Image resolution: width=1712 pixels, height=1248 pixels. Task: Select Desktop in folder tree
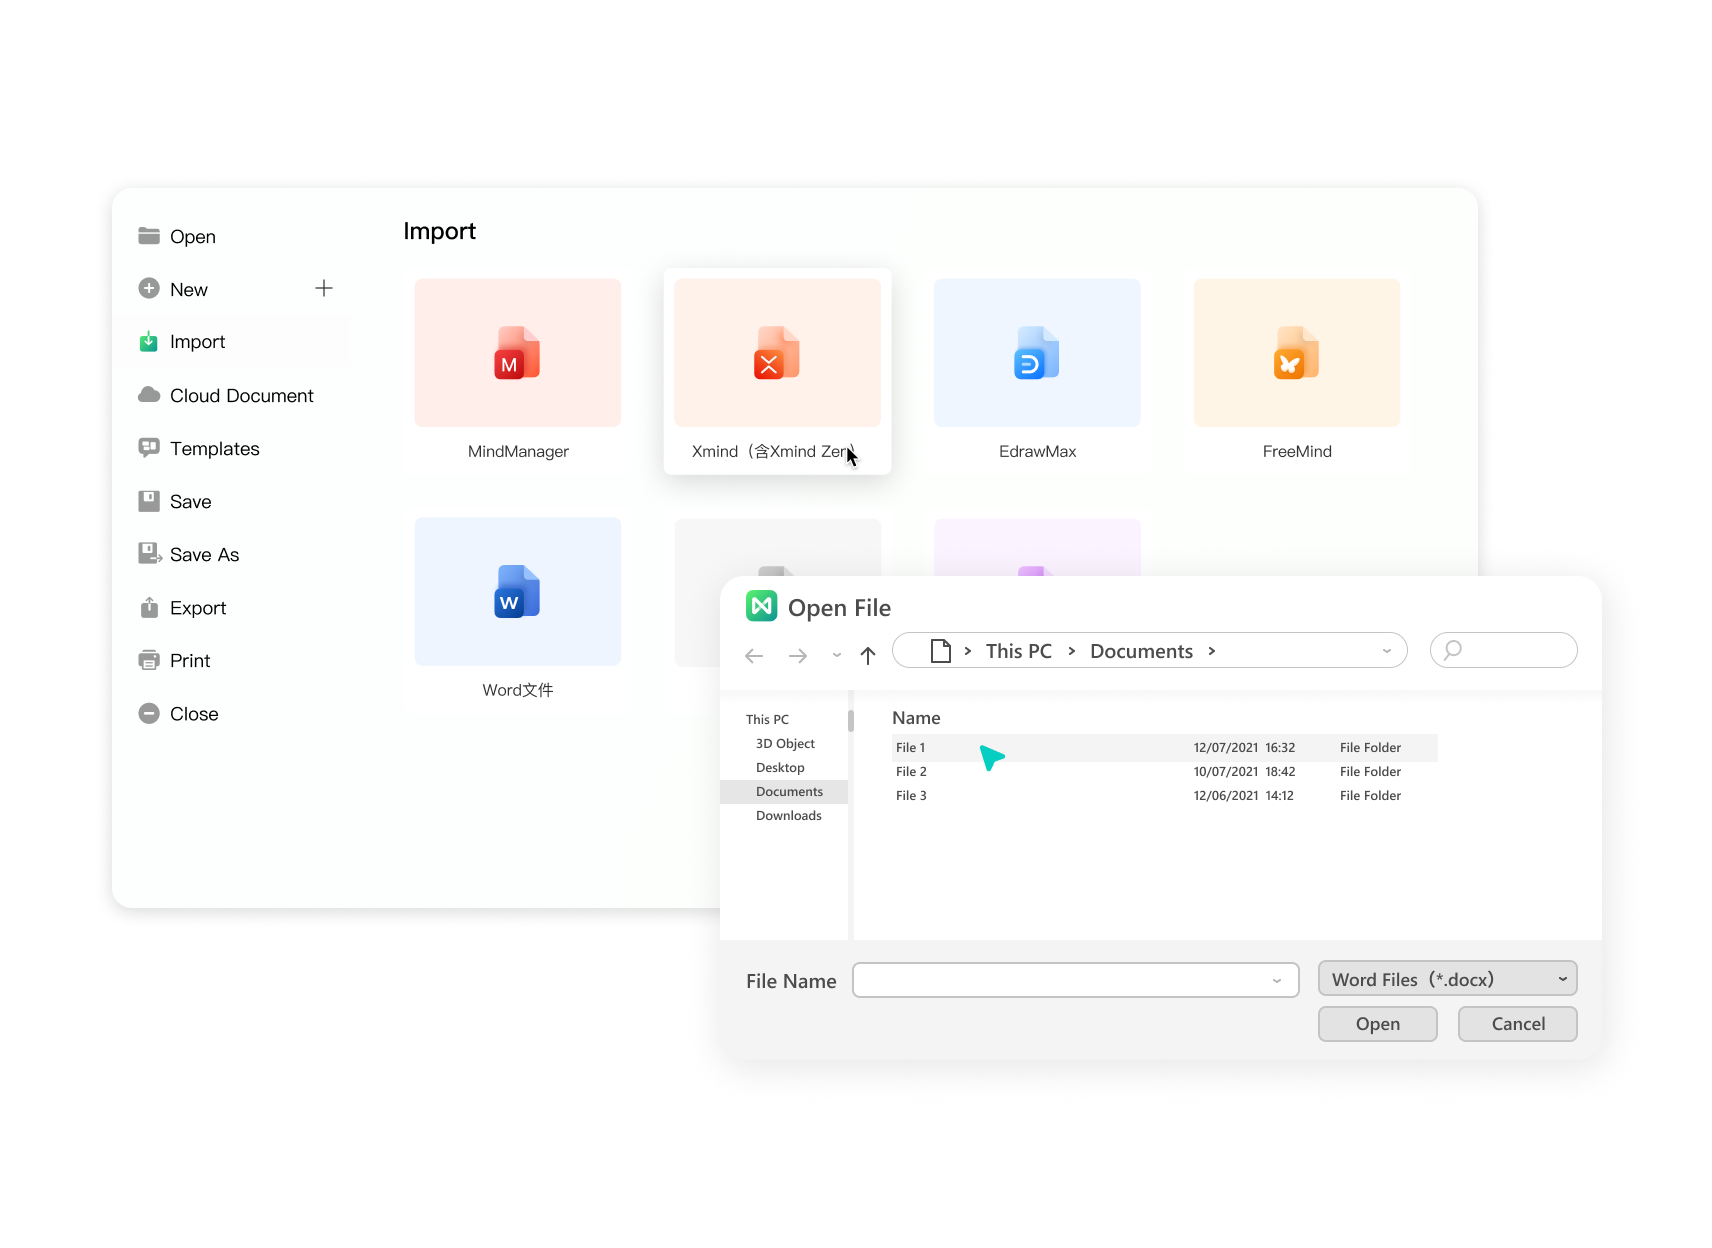pos(780,767)
